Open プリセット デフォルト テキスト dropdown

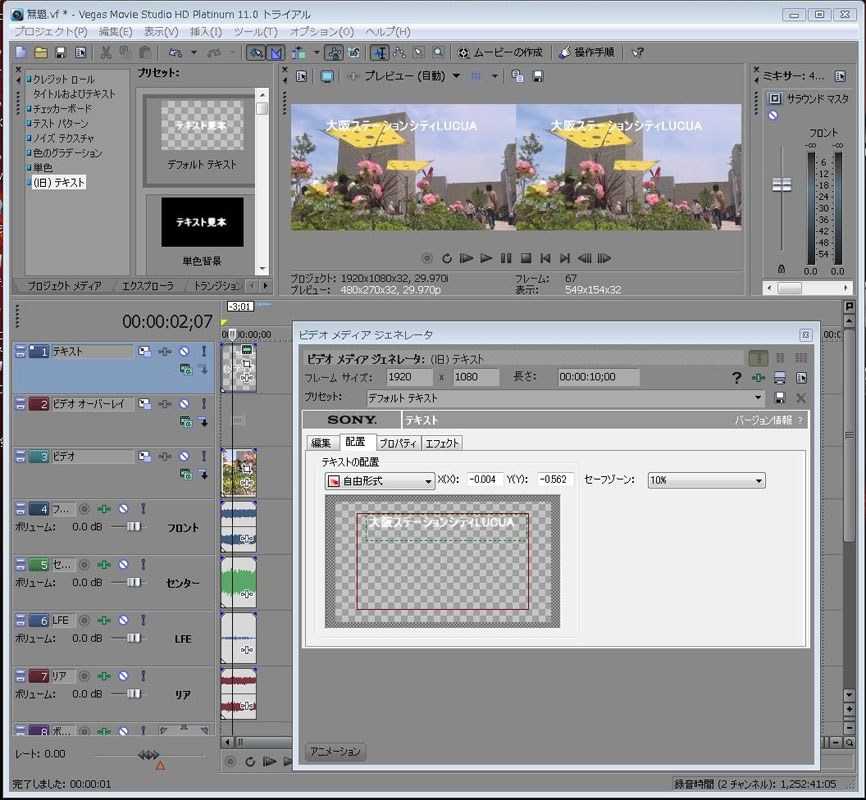click(x=757, y=398)
